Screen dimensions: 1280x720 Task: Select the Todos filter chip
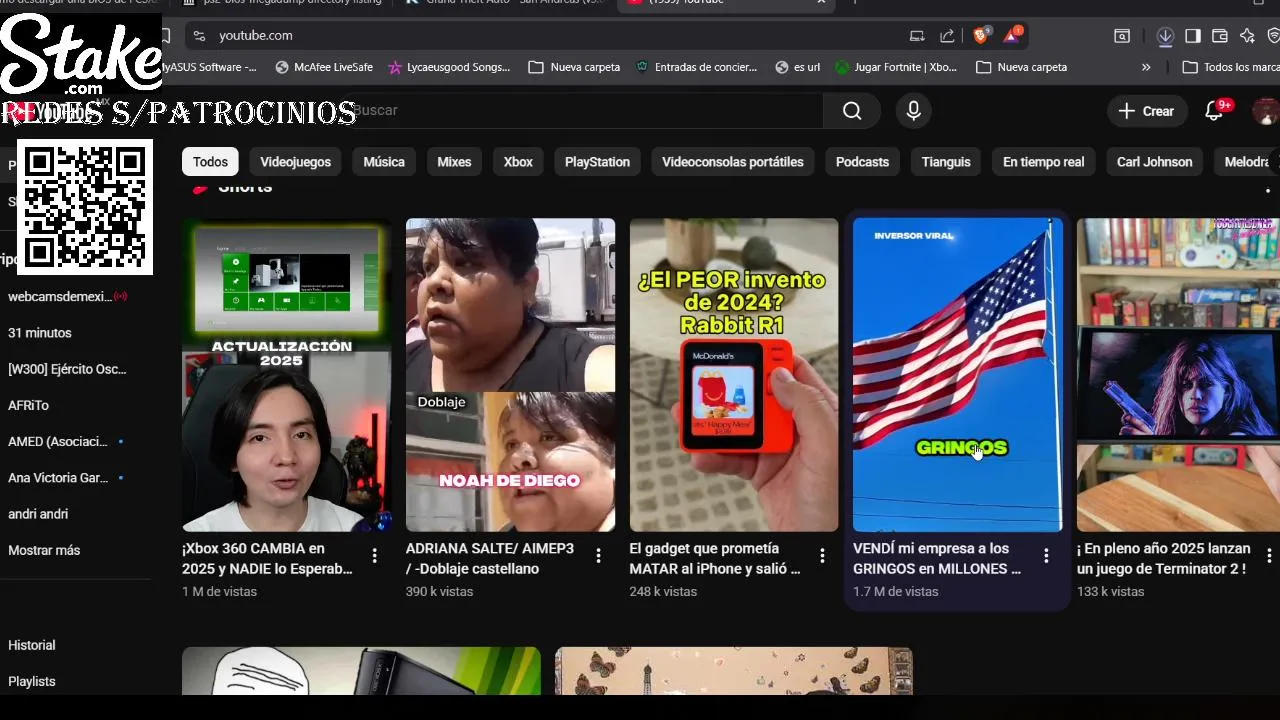[x=210, y=162]
